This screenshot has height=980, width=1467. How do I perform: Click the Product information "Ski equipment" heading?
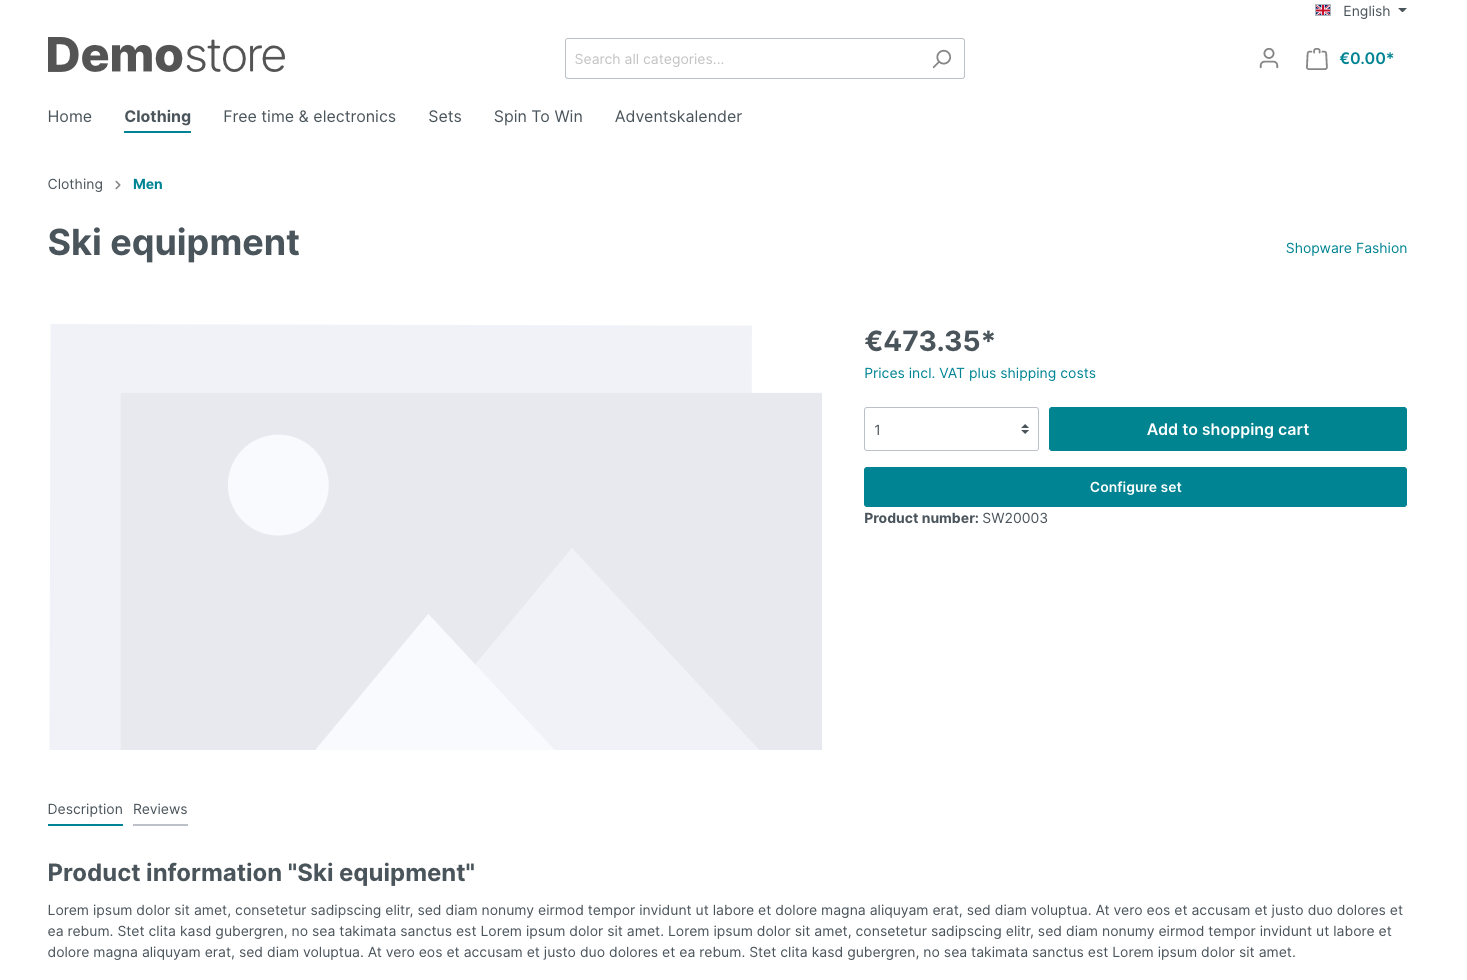[261, 873]
